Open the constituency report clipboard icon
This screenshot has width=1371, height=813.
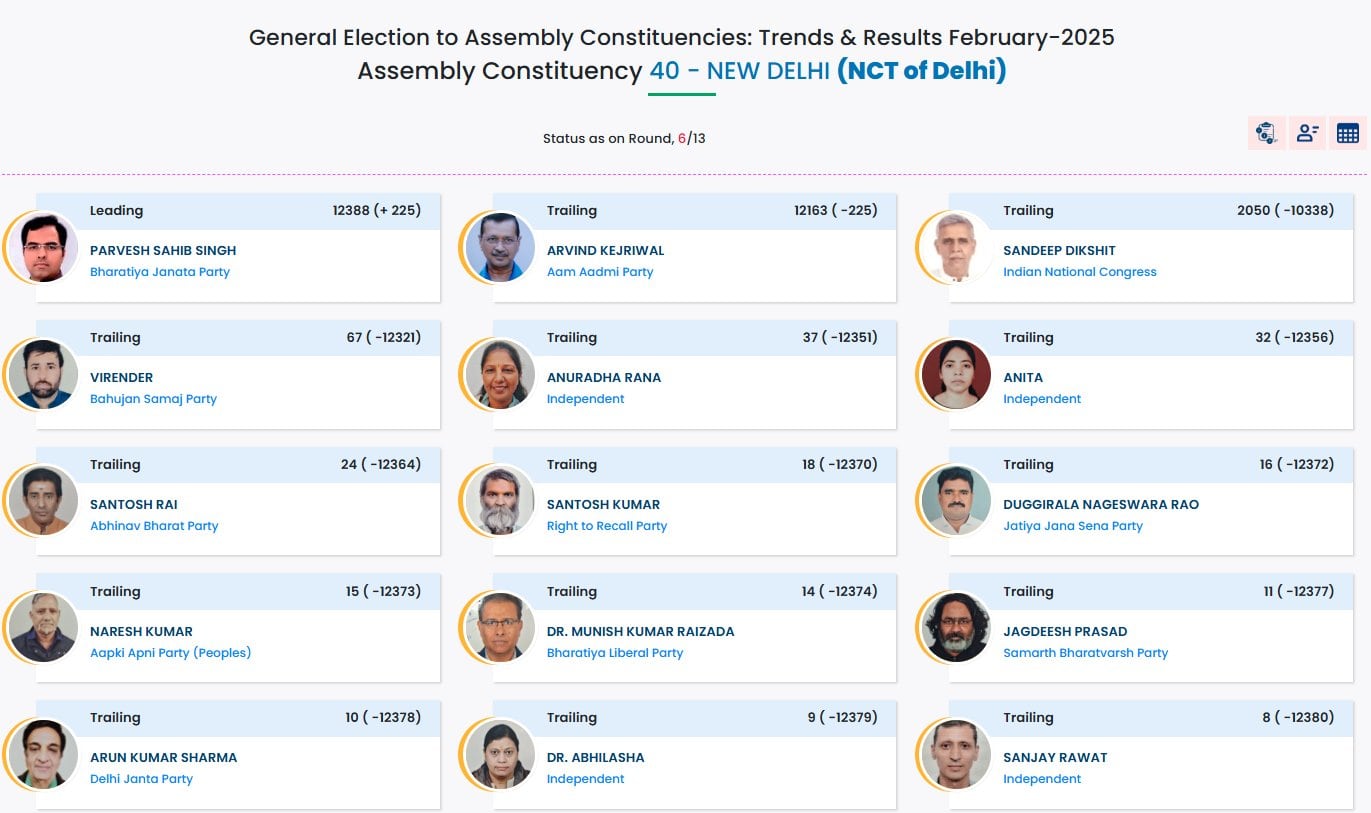pos(1266,132)
